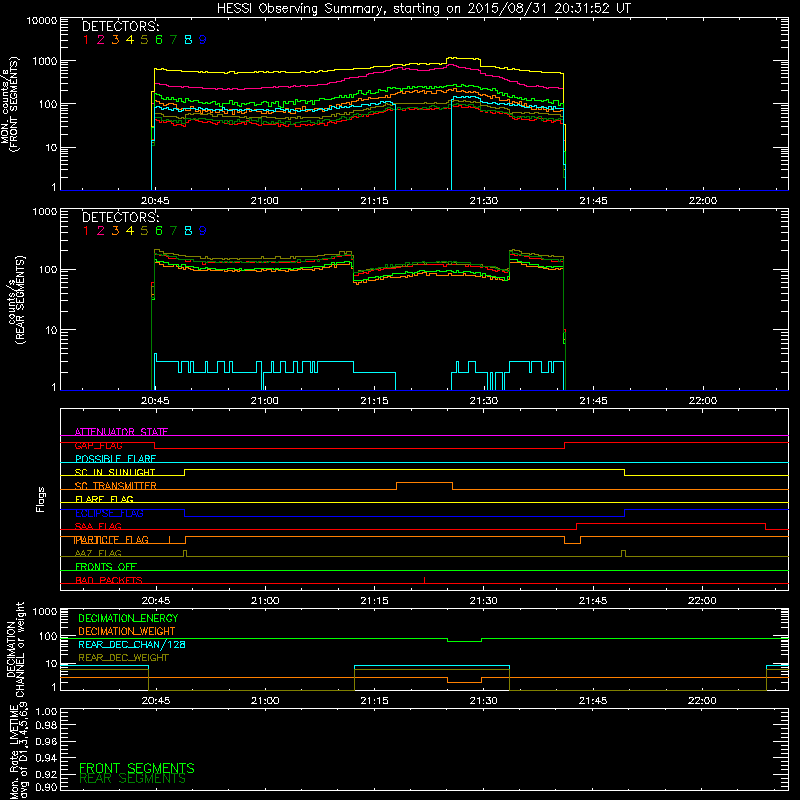
Task: Select red detector 1 in the rear segments legend
Action: 86,231
